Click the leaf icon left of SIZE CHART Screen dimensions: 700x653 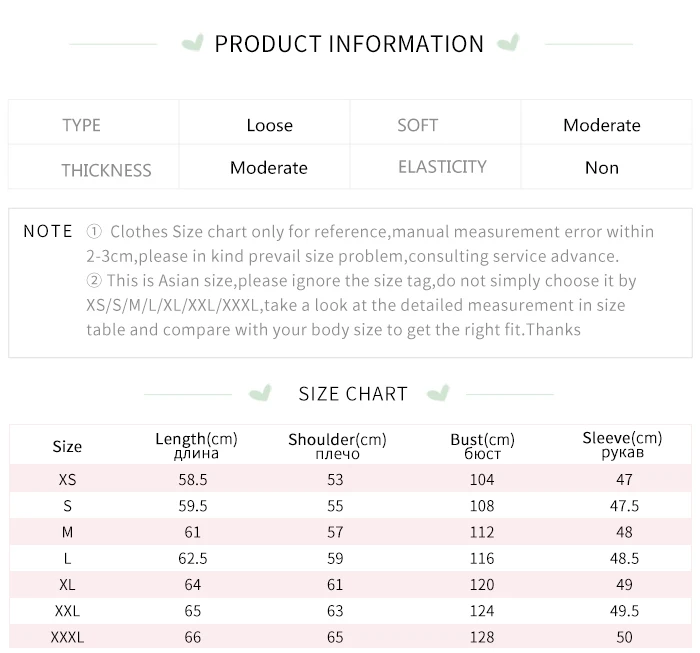(260, 393)
